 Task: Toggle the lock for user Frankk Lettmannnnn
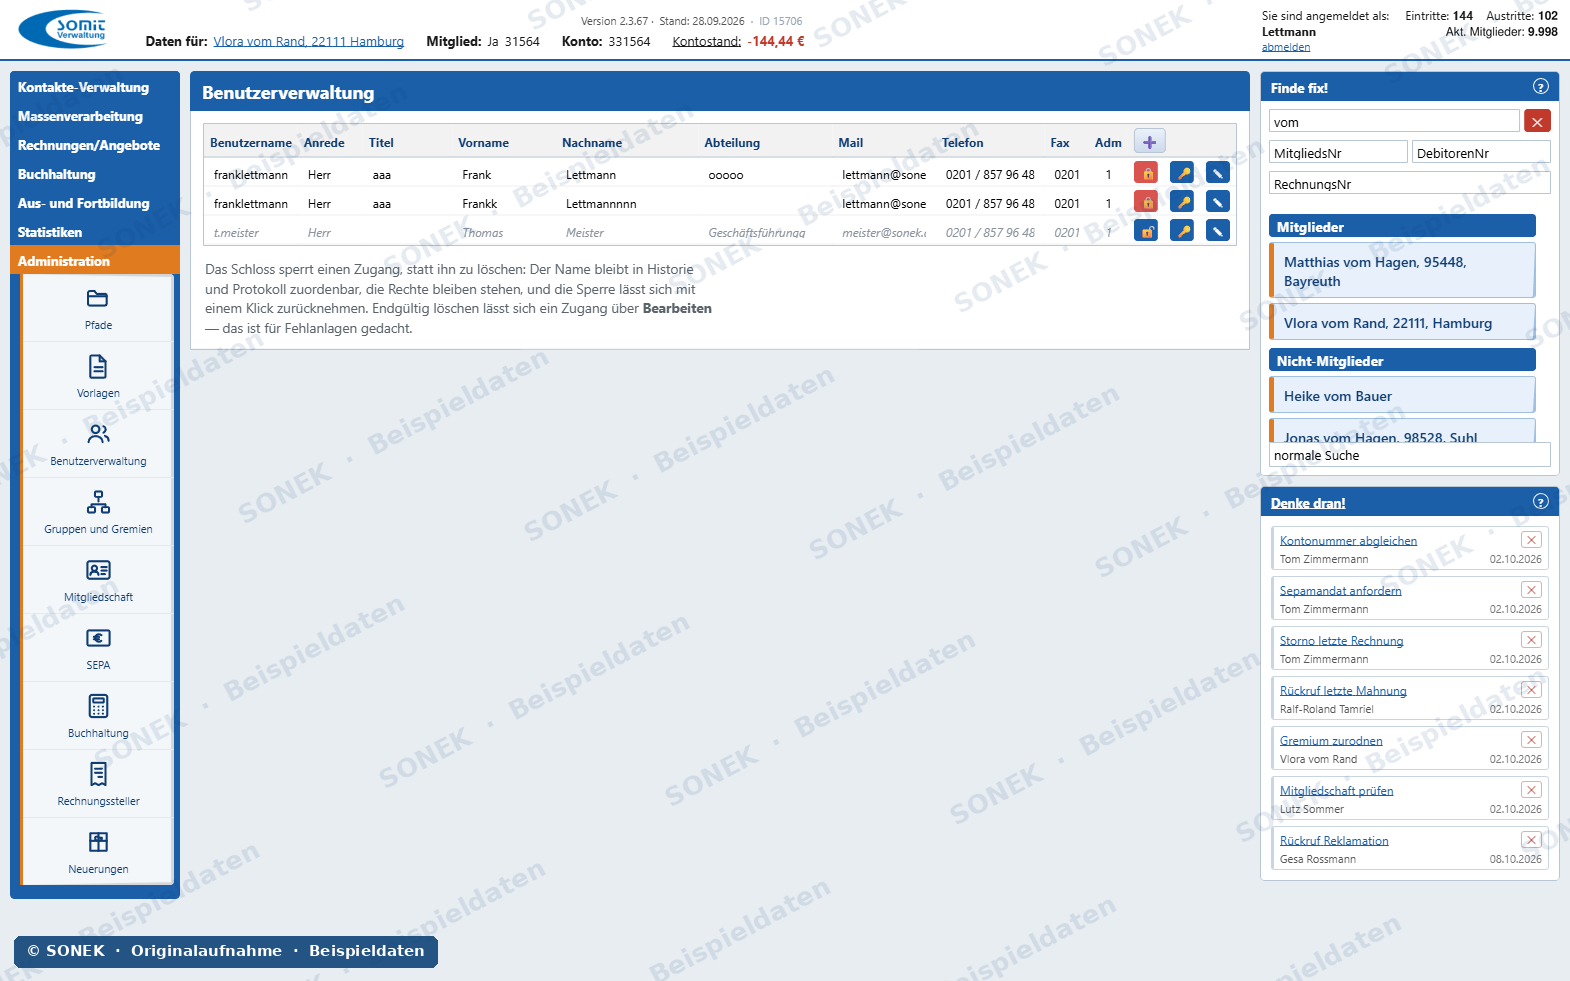1146,202
